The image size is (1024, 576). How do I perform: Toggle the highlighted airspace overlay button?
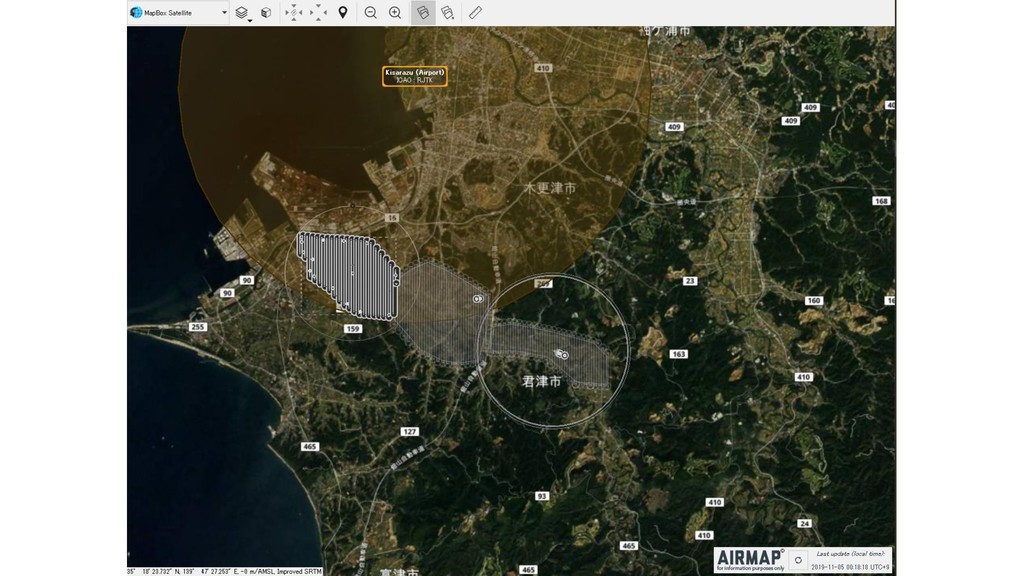[422, 12]
